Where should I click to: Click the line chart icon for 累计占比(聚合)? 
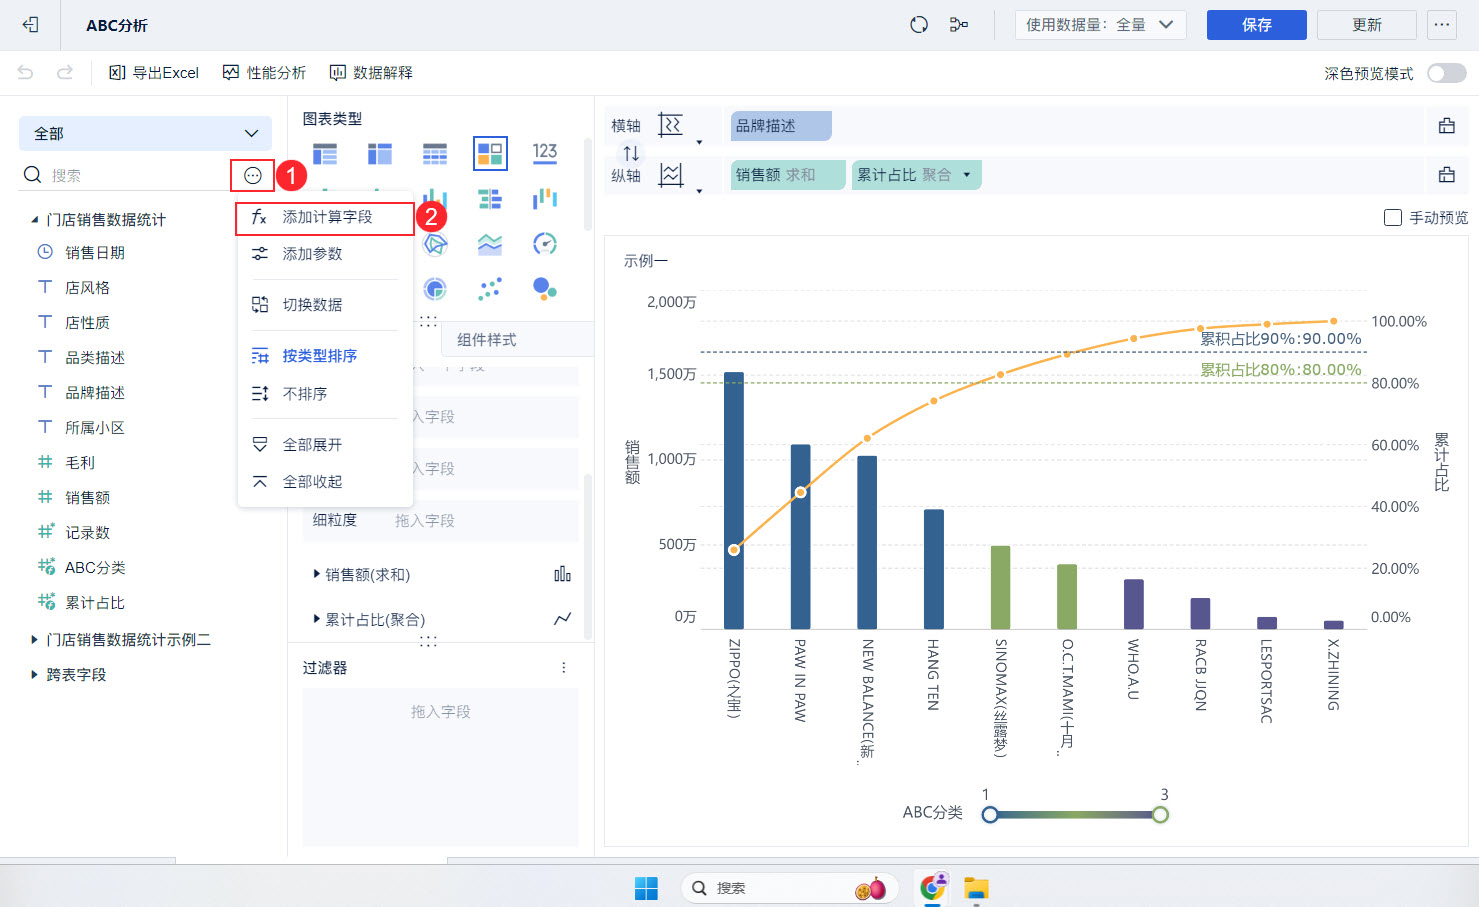point(563,619)
